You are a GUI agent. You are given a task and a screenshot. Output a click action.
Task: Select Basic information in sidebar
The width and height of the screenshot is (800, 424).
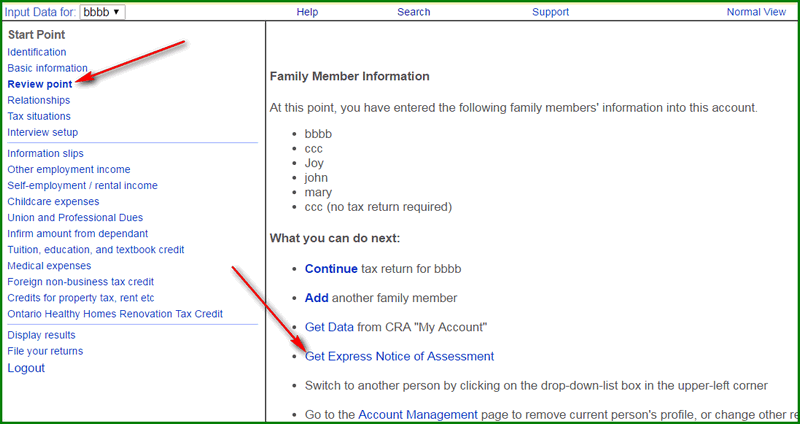click(x=47, y=68)
